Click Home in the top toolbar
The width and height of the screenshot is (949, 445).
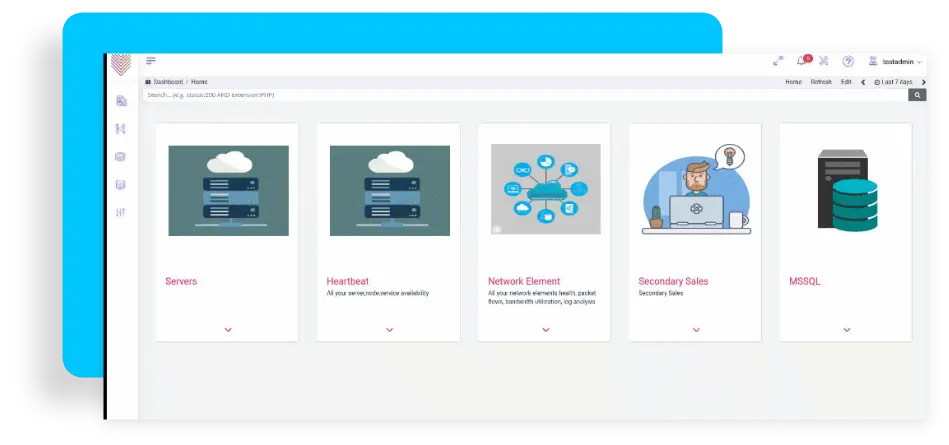coord(793,82)
